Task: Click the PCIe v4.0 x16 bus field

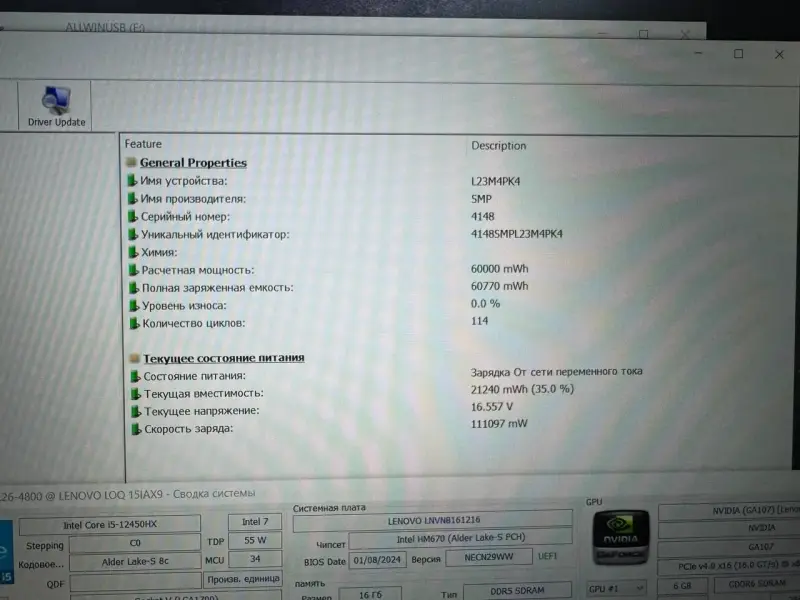Action: pyautogui.click(x=729, y=566)
